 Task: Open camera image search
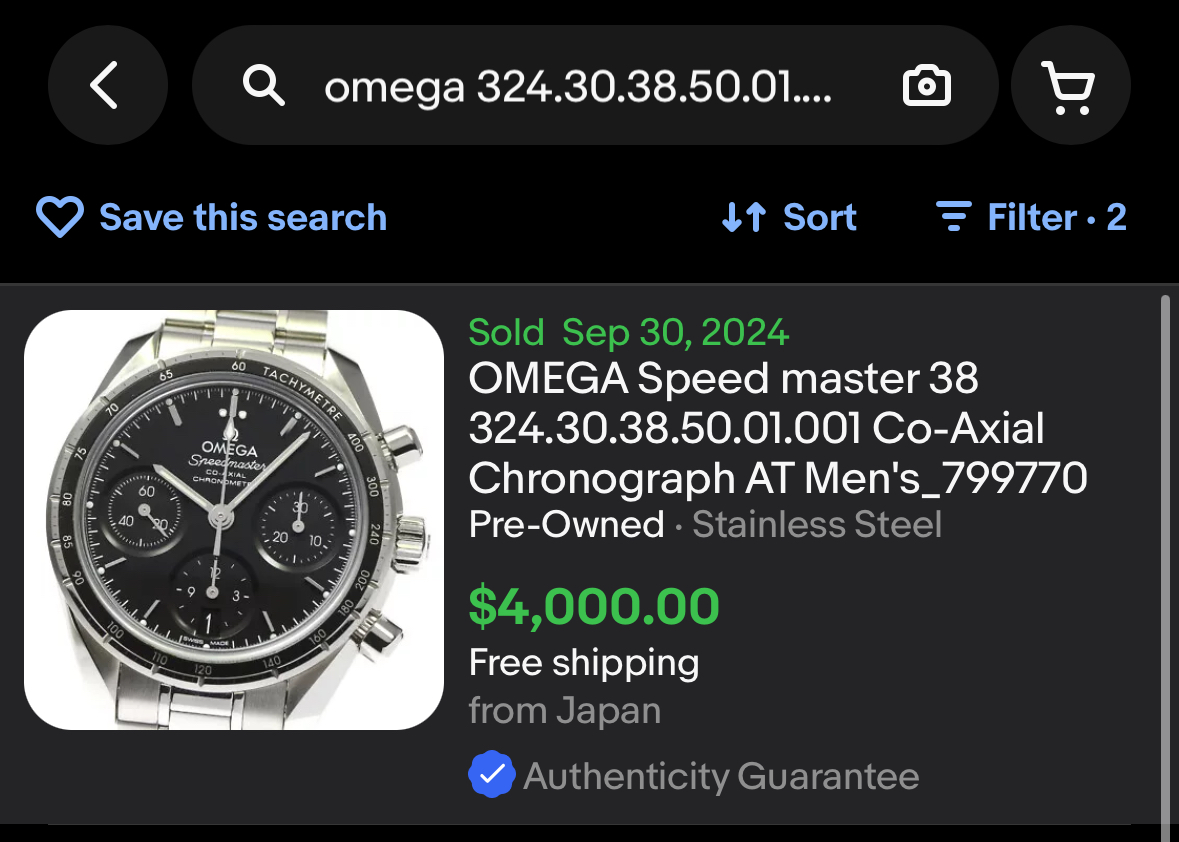click(x=927, y=87)
